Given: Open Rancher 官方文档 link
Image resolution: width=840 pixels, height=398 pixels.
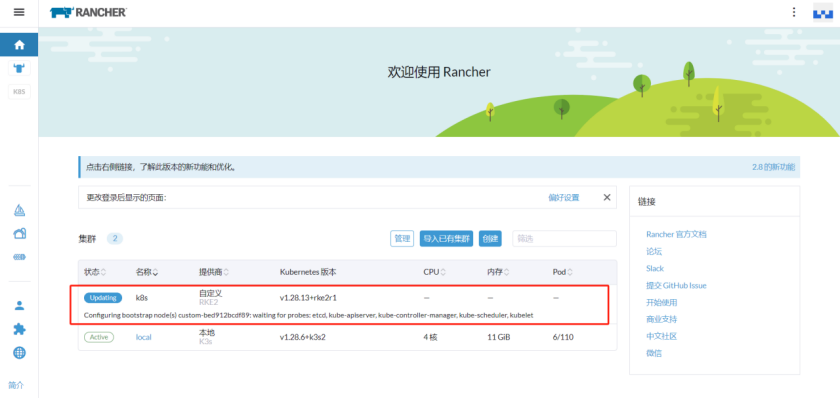Looking at the screenshot, I should [x=676, y=234].
